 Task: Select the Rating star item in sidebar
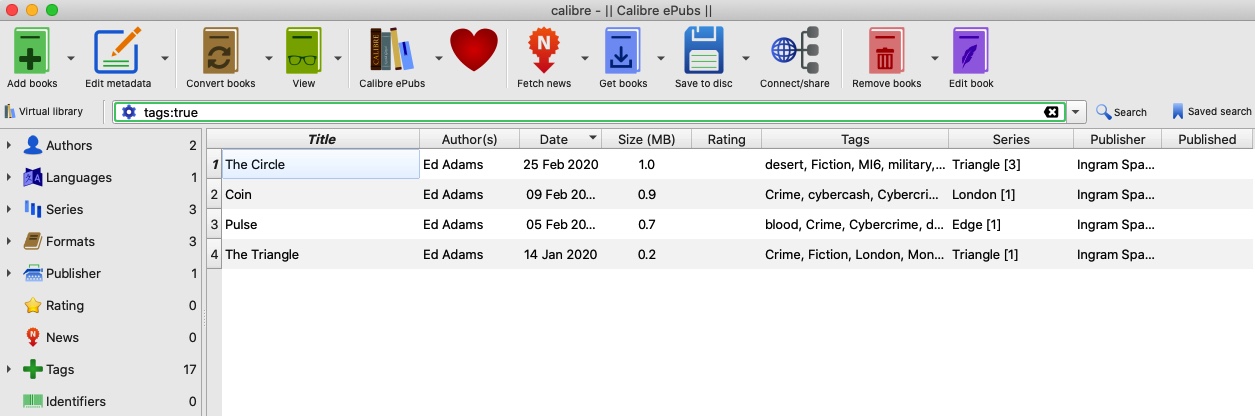[x=65, y=305]
